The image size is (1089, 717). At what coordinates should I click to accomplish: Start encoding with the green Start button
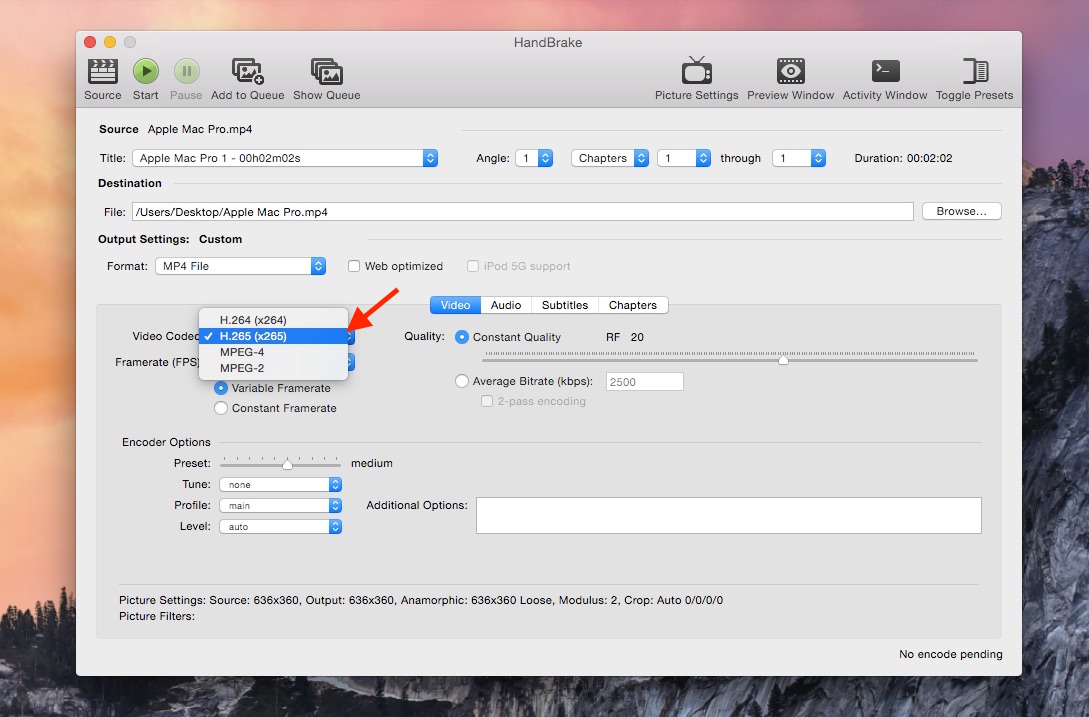click(x=146, y=71)
